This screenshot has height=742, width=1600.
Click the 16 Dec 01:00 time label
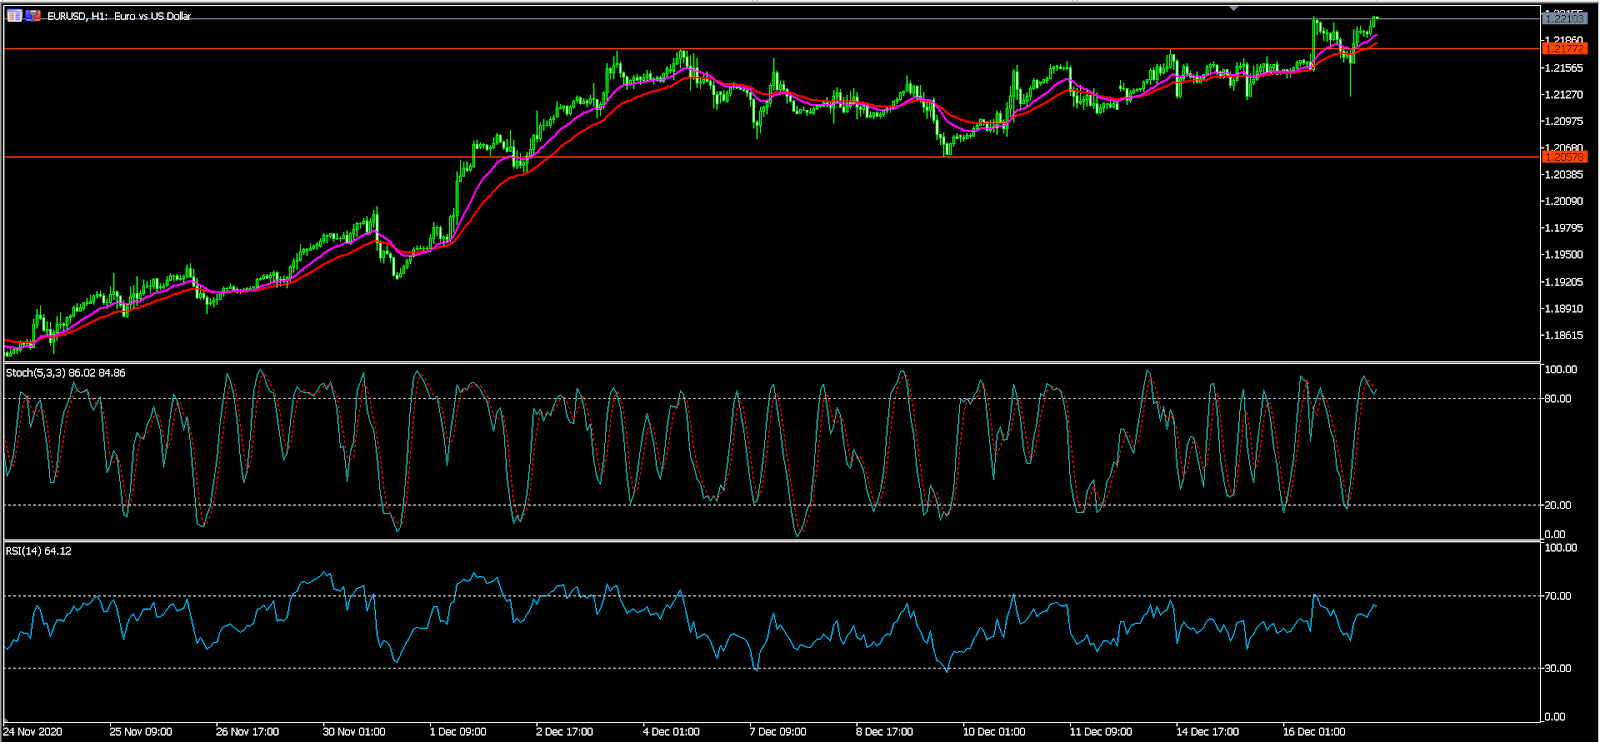coord(1313,732)
